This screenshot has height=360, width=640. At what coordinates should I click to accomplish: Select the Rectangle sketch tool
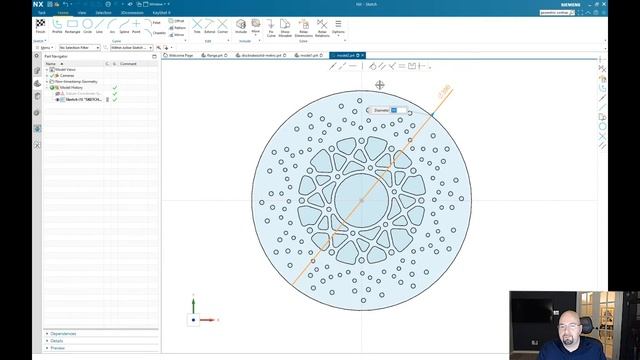tap(73, 26)
